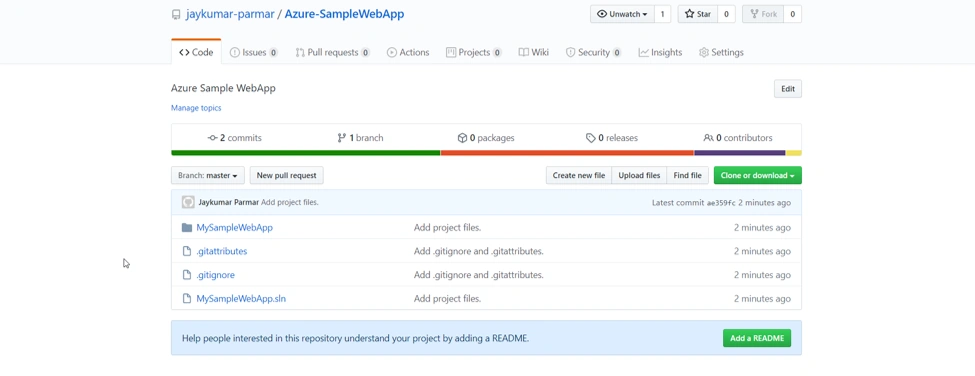
Task: Open the Security tab
Action: pyautogui.click(x=593, y=52)
